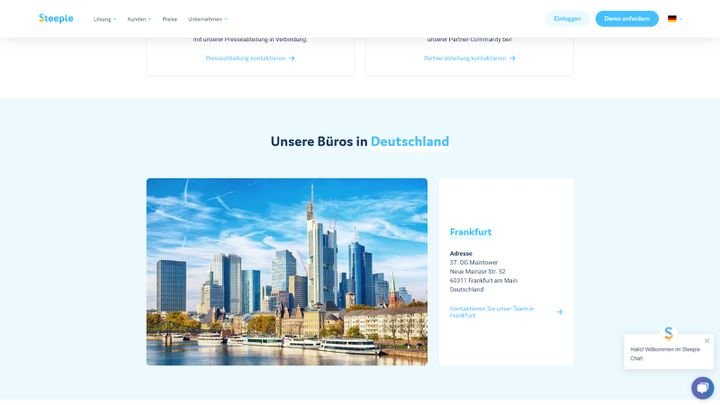Click the Steeple logo
Viewport: 720px width, 405px height.
tap(56, 18)
